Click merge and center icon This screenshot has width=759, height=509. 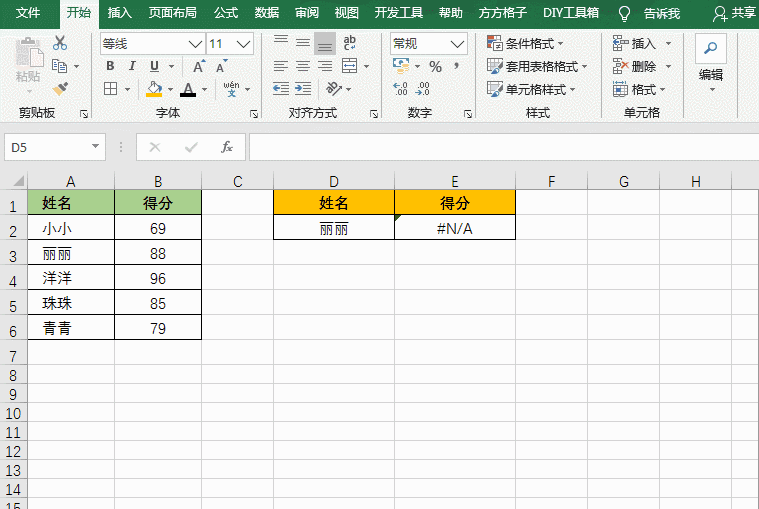pyautogui.click(x=349, y=66)
